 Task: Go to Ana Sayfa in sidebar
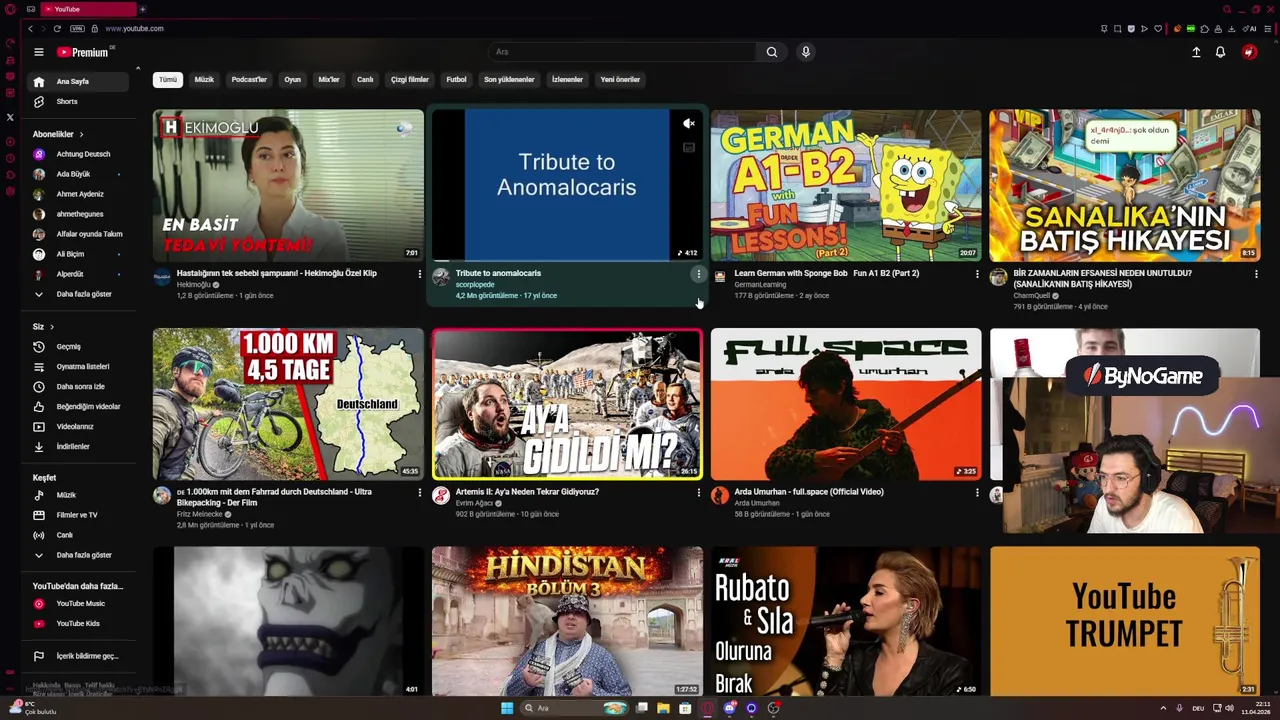coord(80,82)
